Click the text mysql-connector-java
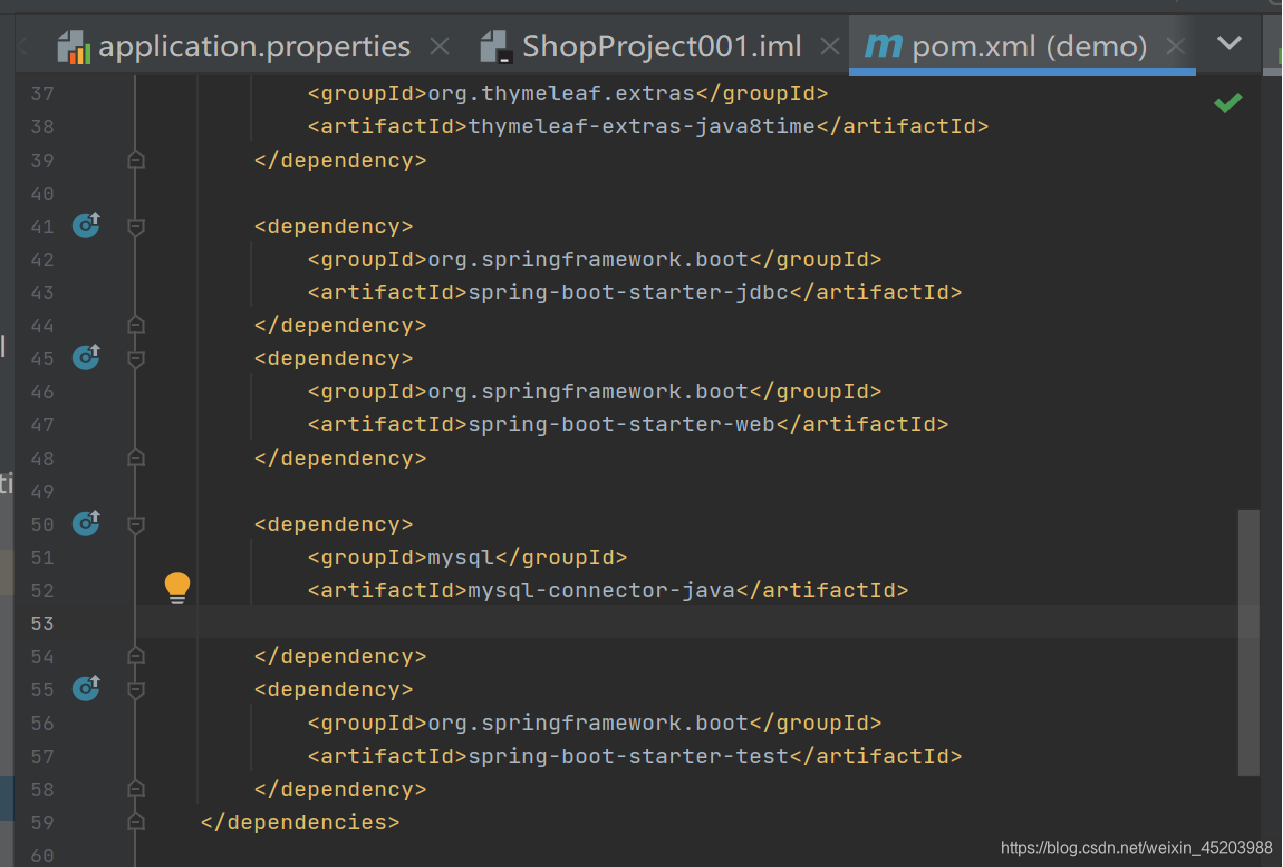Viewport: 1283px width, 867px height. pos(601,590)
